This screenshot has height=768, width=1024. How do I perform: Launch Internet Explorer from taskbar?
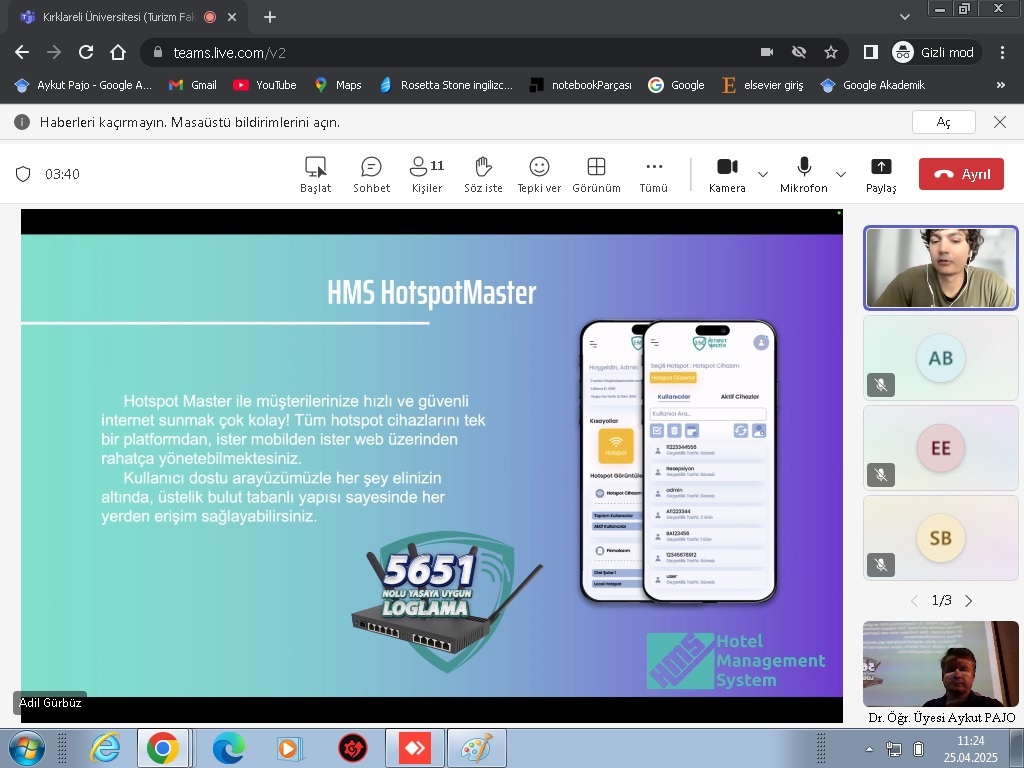pos(105,748)
